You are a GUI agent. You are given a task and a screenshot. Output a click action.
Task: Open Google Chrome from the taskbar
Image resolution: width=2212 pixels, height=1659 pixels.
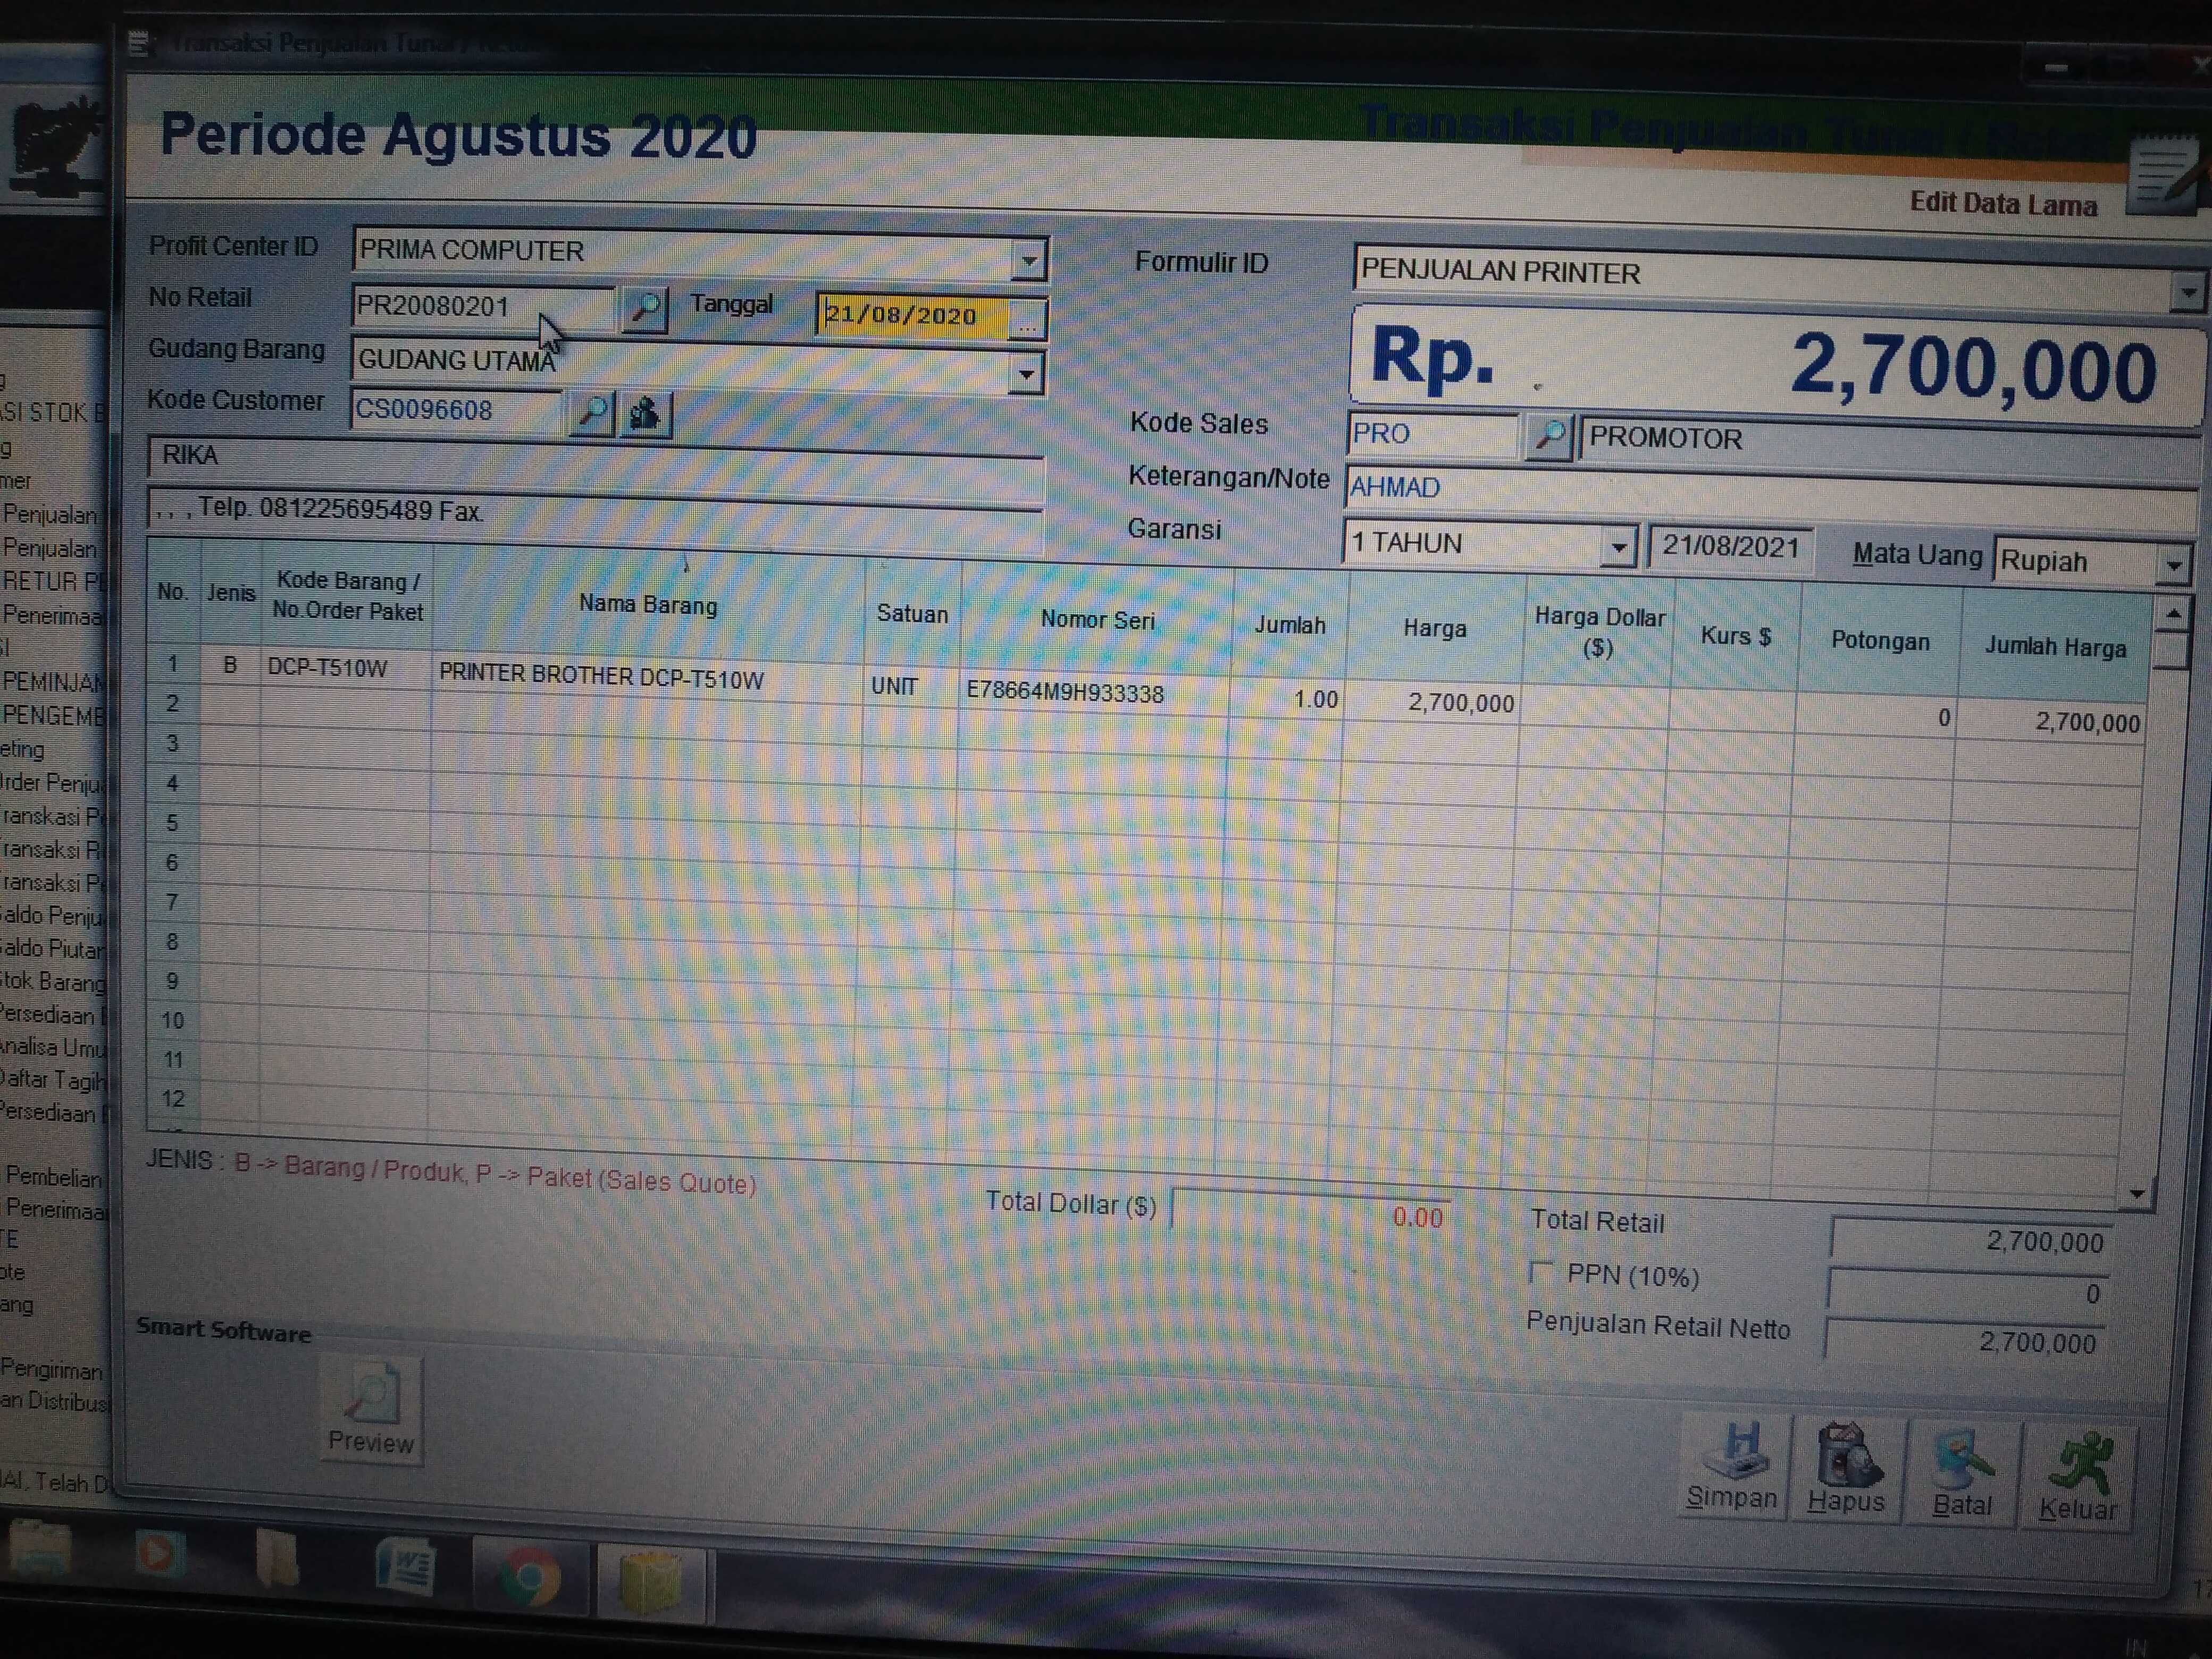coord(529,1578)
